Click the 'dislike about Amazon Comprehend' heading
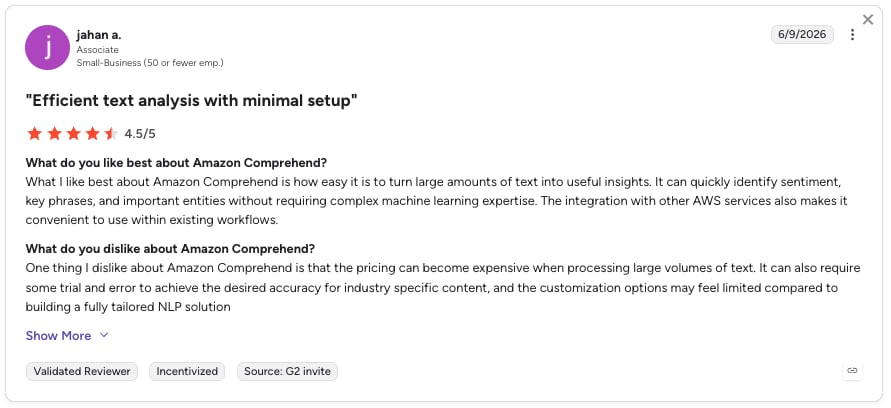This screenshot has width=891, height=408. point(170,249)
